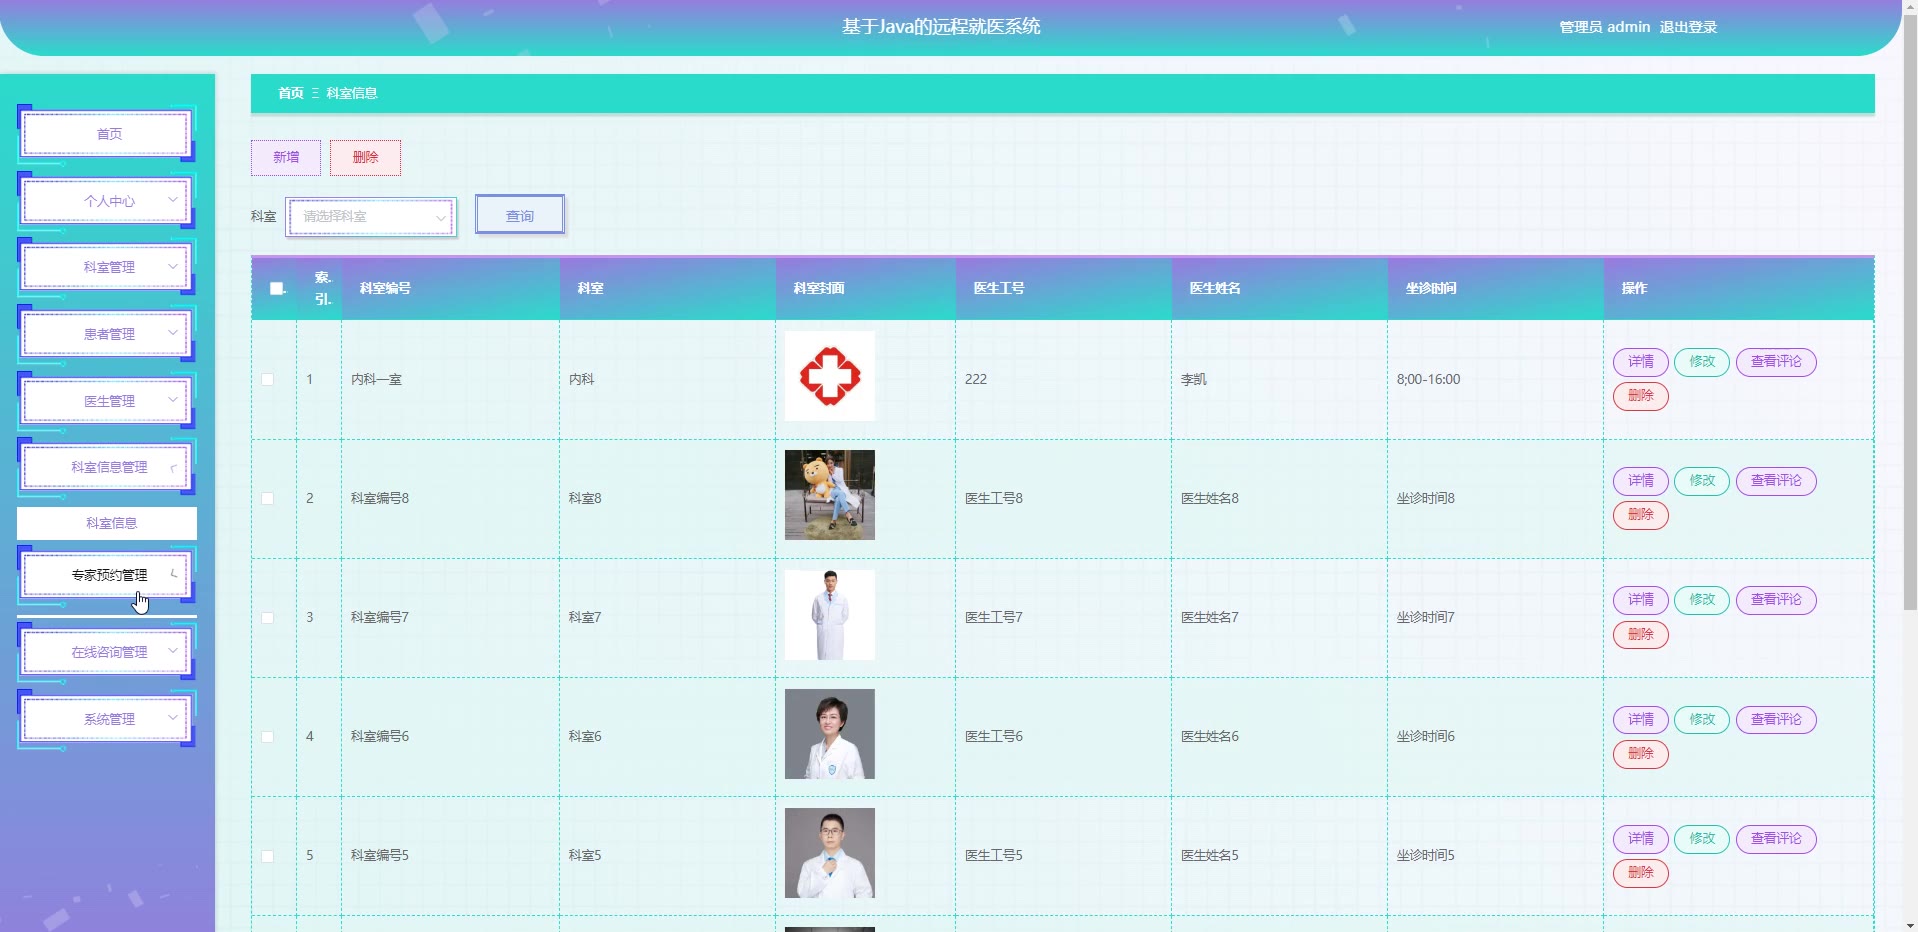The image size is (1918, 932).
Task: Click 修改 for 科室编号8 row
Action: [x=1702, y=481]
